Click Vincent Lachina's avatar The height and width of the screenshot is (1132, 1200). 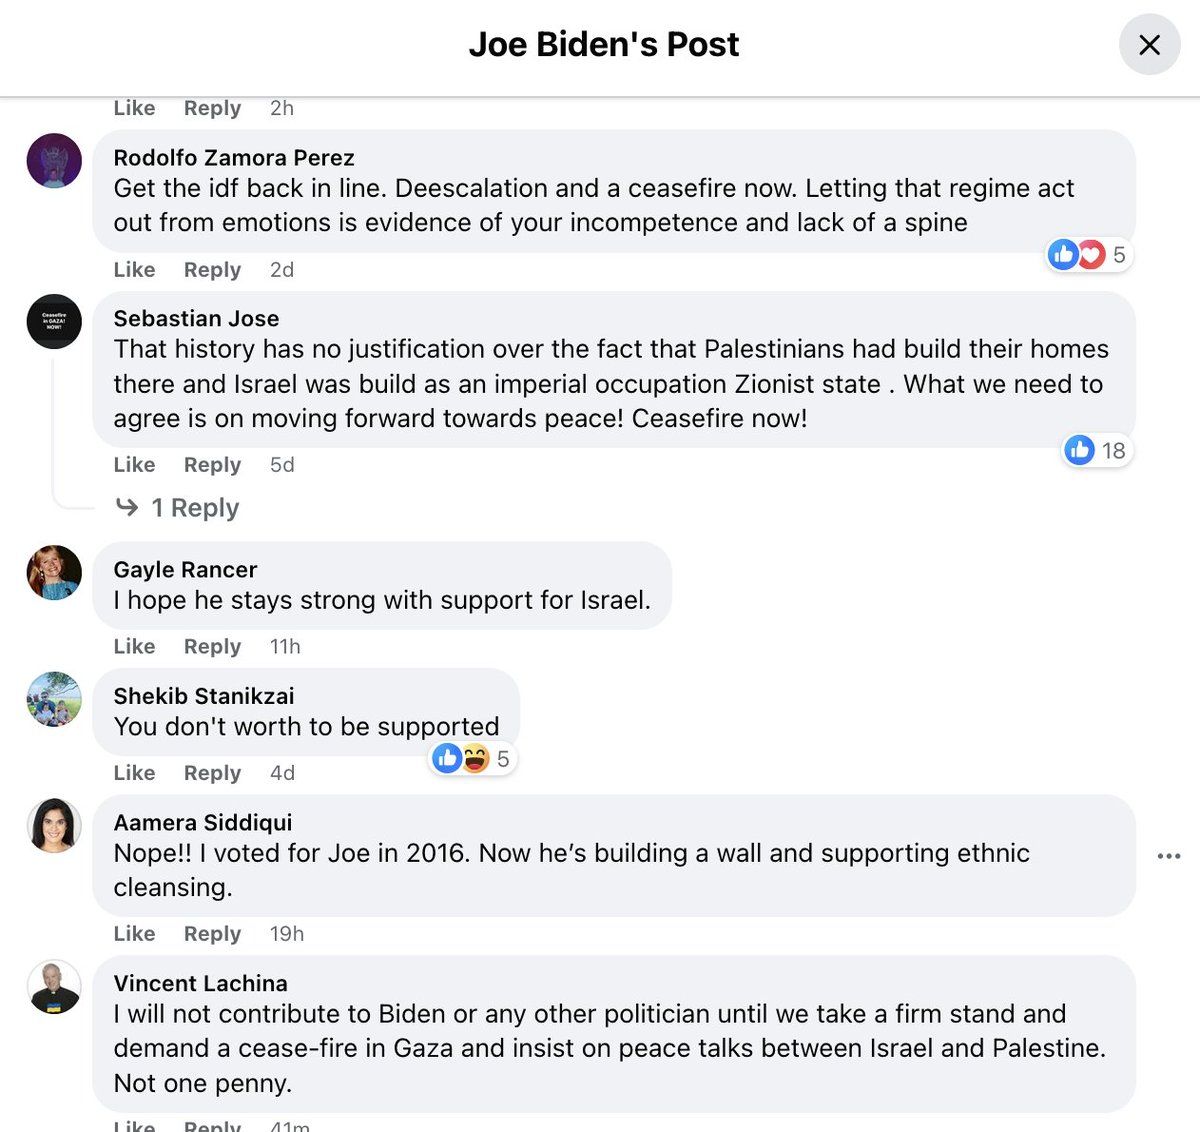coord(54,987)
